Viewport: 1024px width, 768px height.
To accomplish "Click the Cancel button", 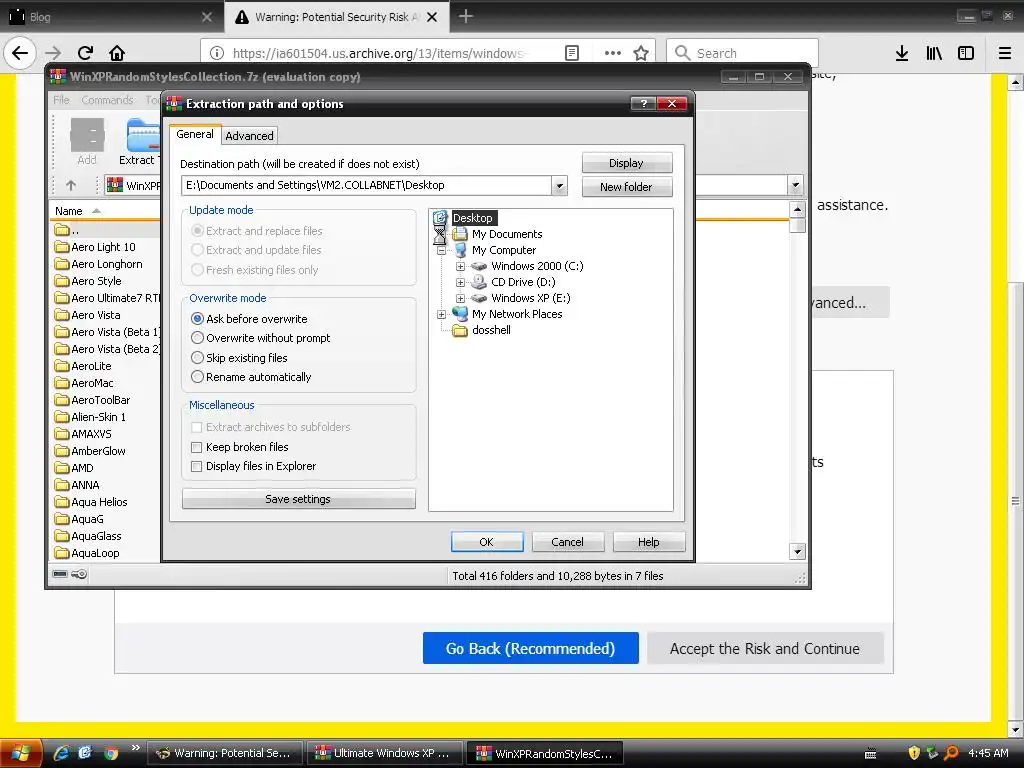I will point(567,542).
